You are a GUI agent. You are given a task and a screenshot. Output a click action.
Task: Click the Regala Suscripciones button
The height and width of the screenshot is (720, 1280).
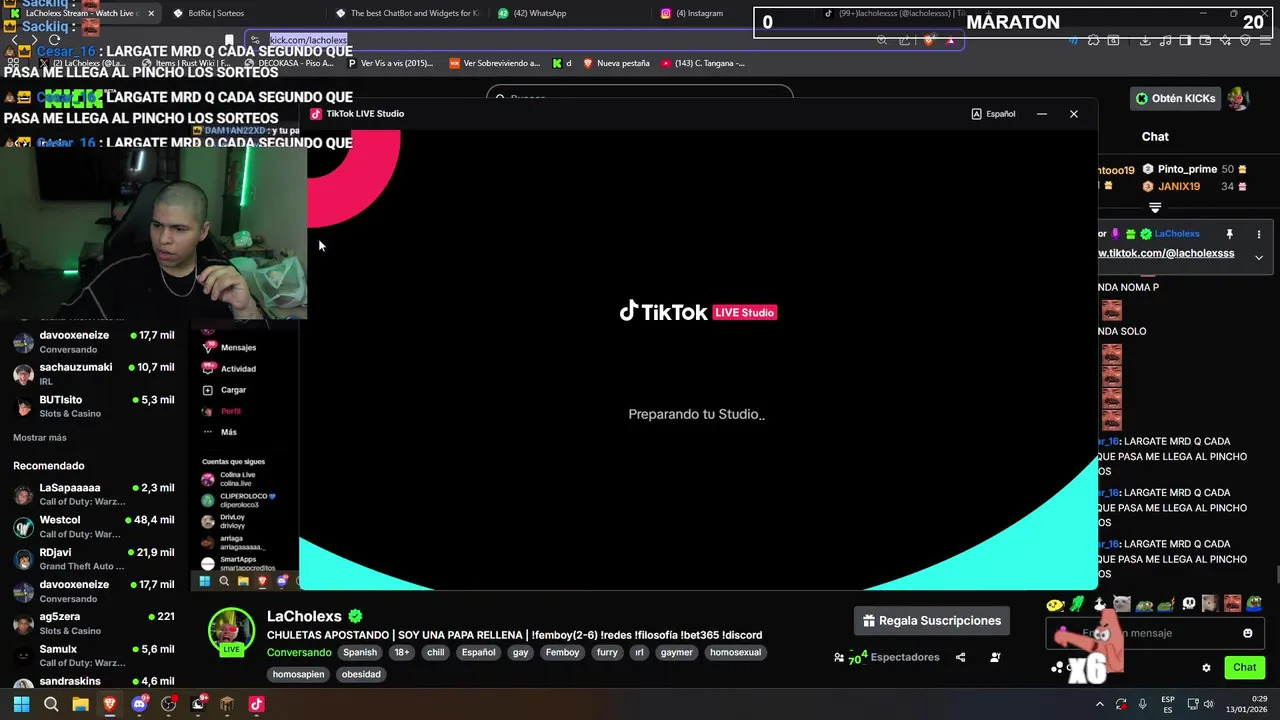click(x=931, y=621)
